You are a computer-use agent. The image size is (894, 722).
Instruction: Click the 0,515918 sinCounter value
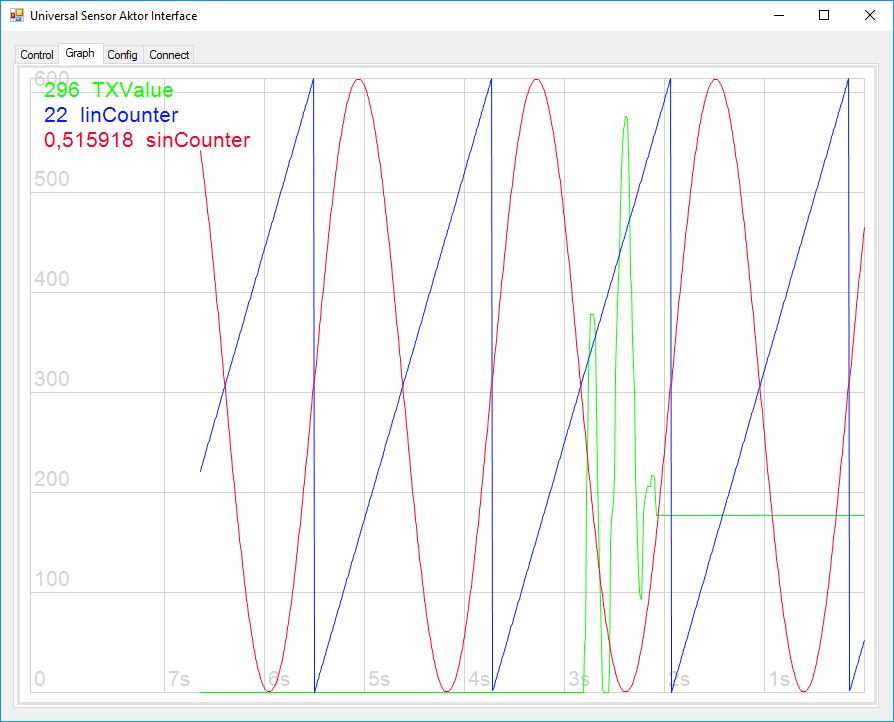tap(88, 140)
